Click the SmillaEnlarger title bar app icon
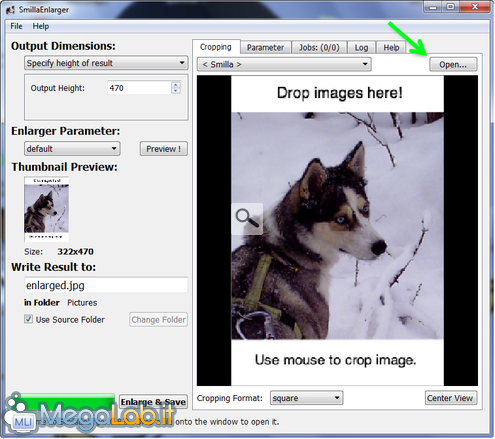This screenshot has height=439, width=495. tap(10, 10)
